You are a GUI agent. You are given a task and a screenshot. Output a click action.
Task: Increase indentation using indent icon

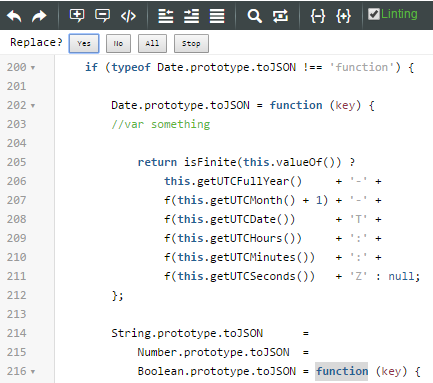[x=191, y=16]
